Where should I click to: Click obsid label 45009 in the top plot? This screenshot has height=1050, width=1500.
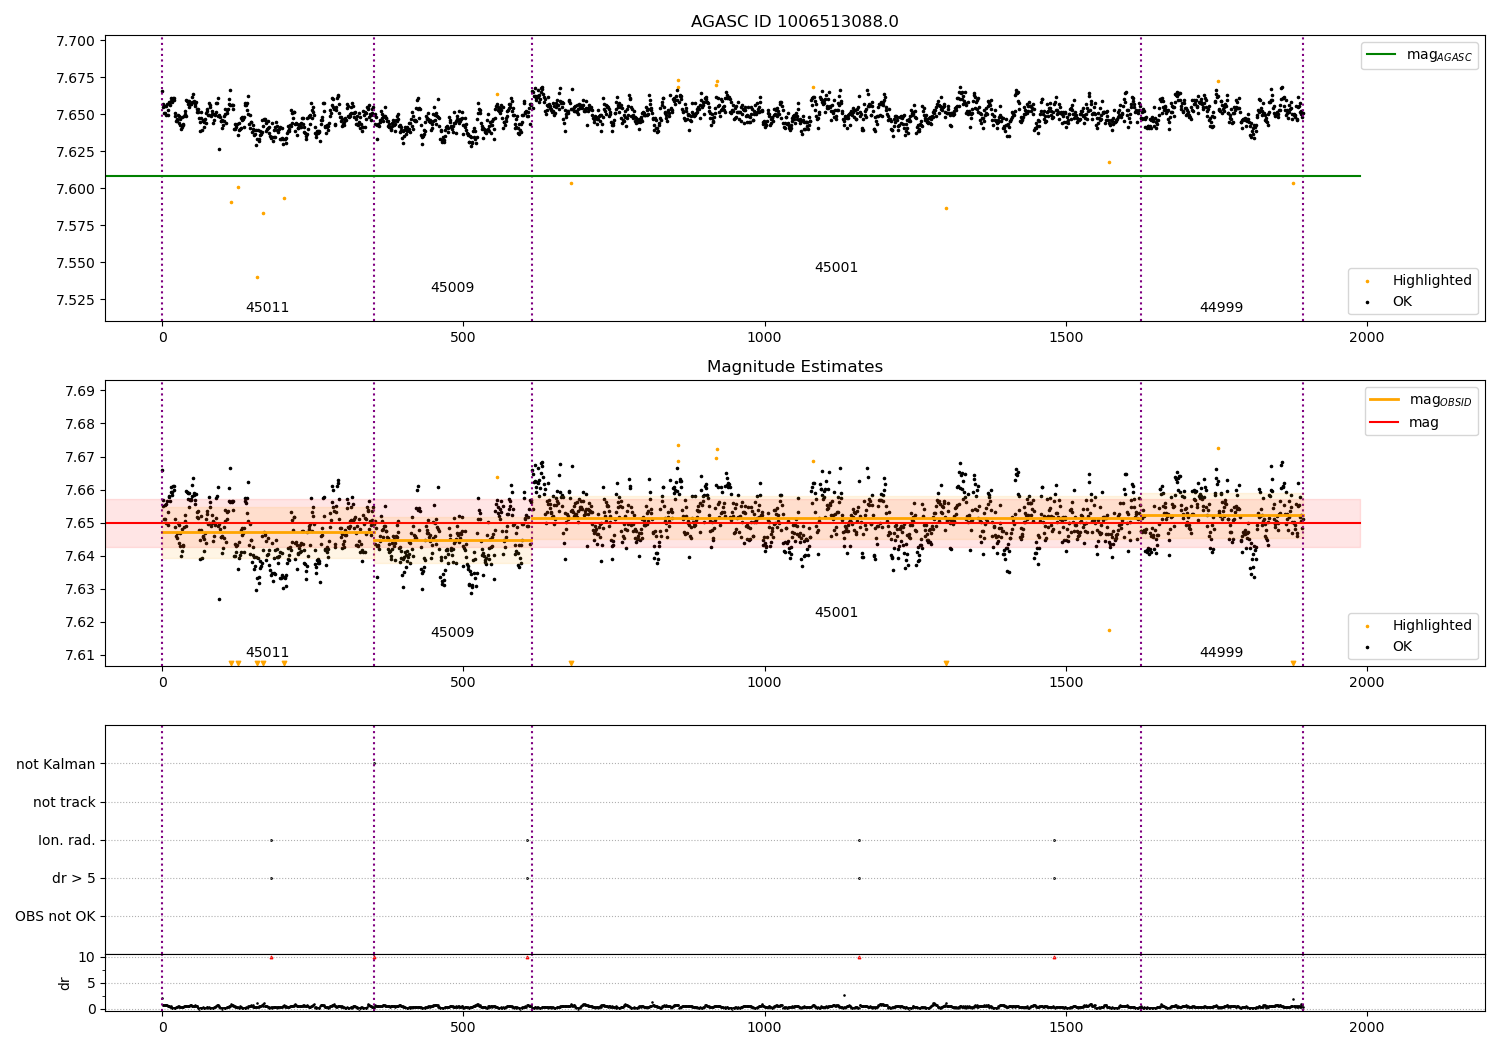[452, 287]
